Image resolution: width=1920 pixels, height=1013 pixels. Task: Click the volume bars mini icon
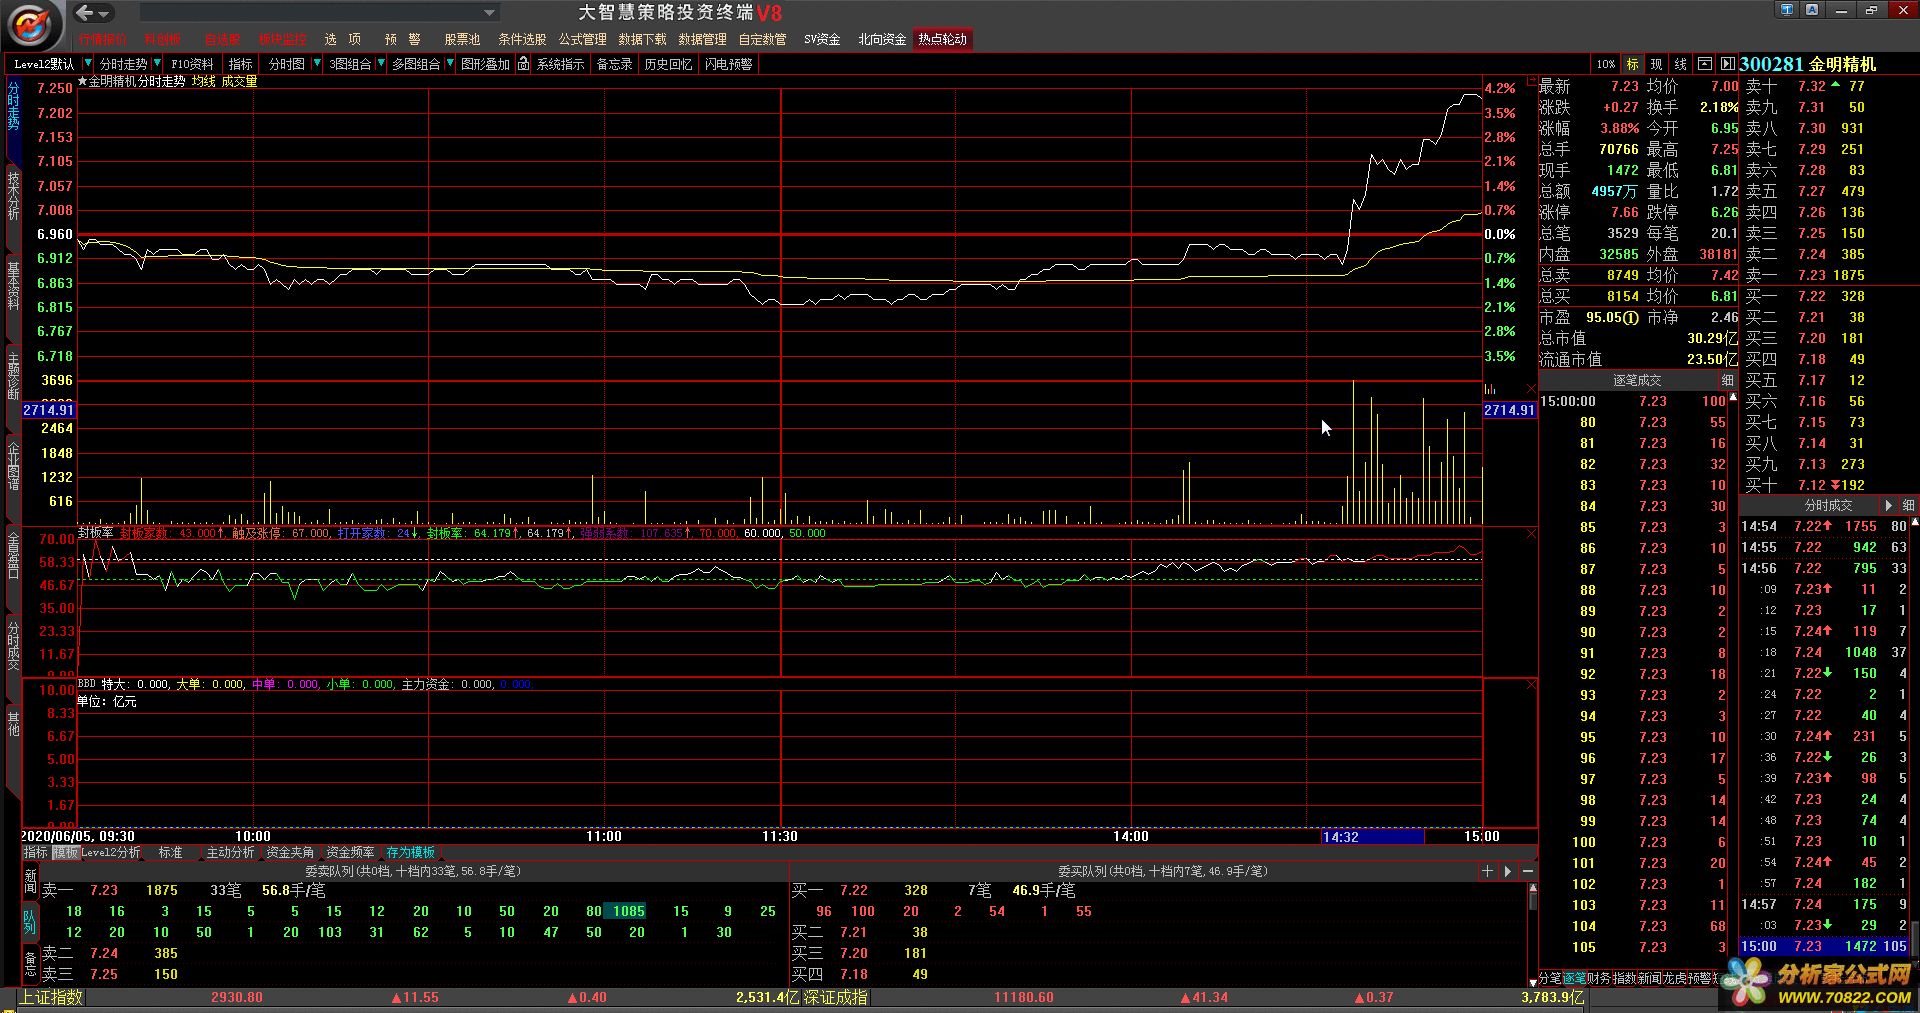[1490, 388]
